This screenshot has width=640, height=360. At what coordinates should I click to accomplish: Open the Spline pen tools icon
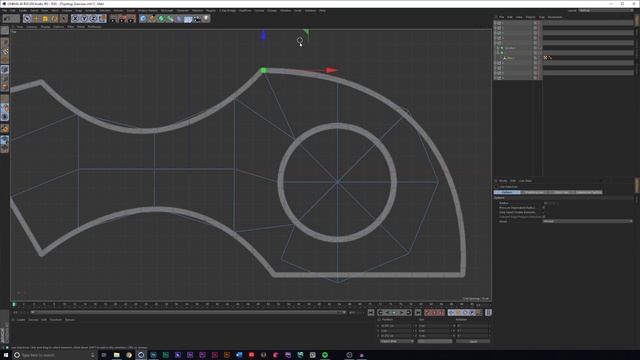[x=152, y=18]
